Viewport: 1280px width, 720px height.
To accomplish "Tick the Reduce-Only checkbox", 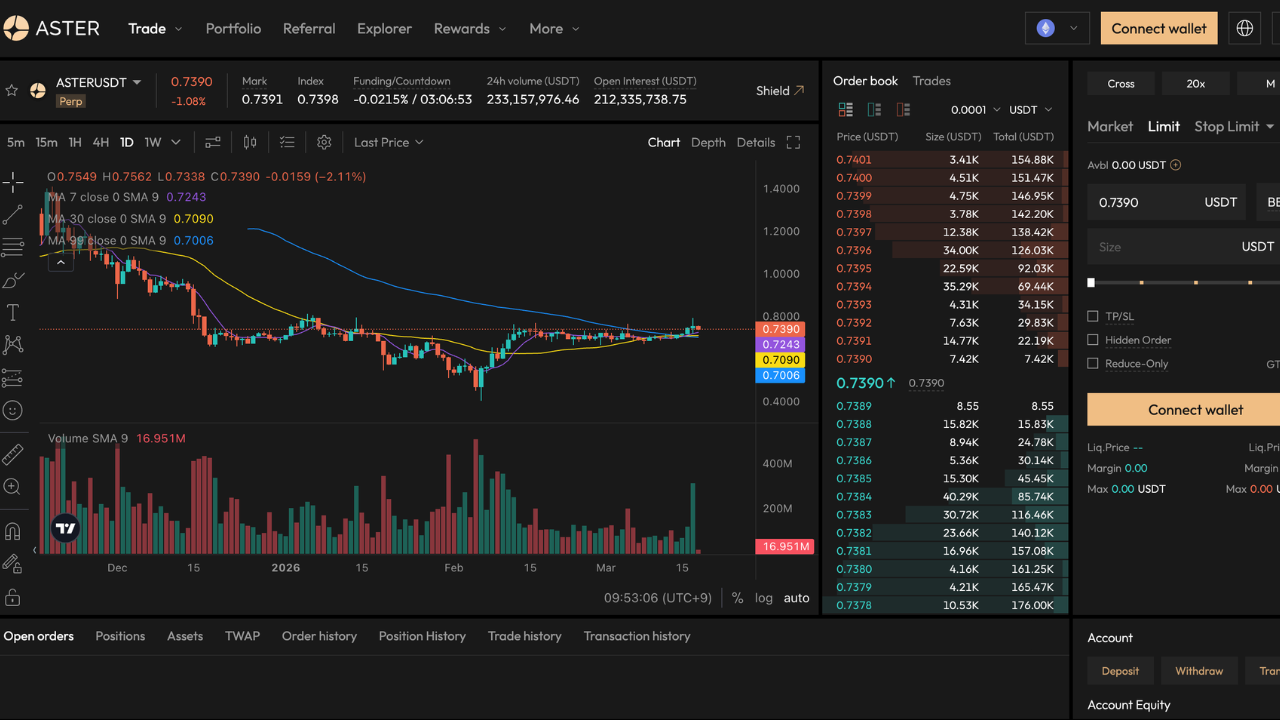I will pyautogui.click(x=1093, y=364).
